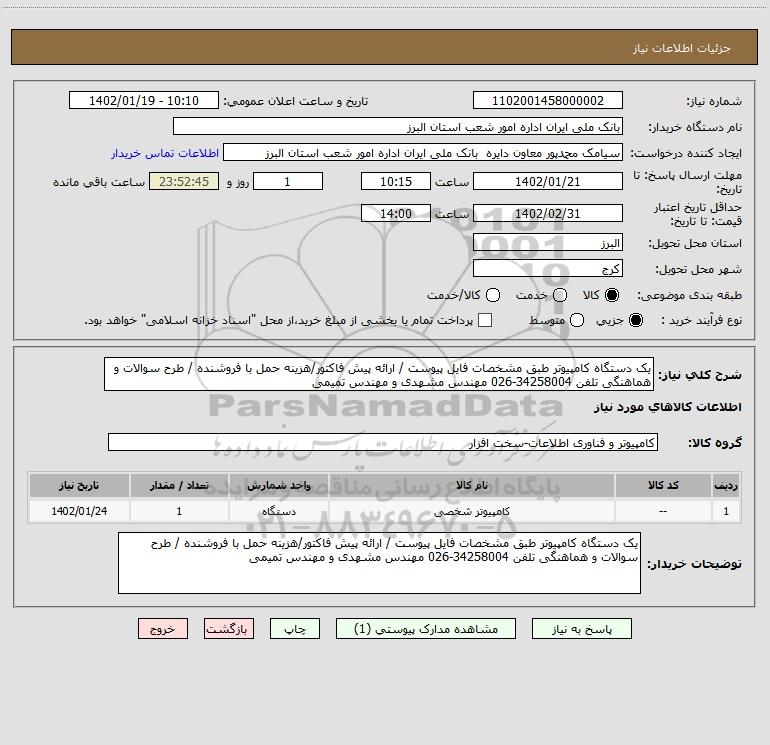The height and width of the screenshot is (745, 770).
Task: Select the جزیی purchase type radio
Action: pos(636,320)
